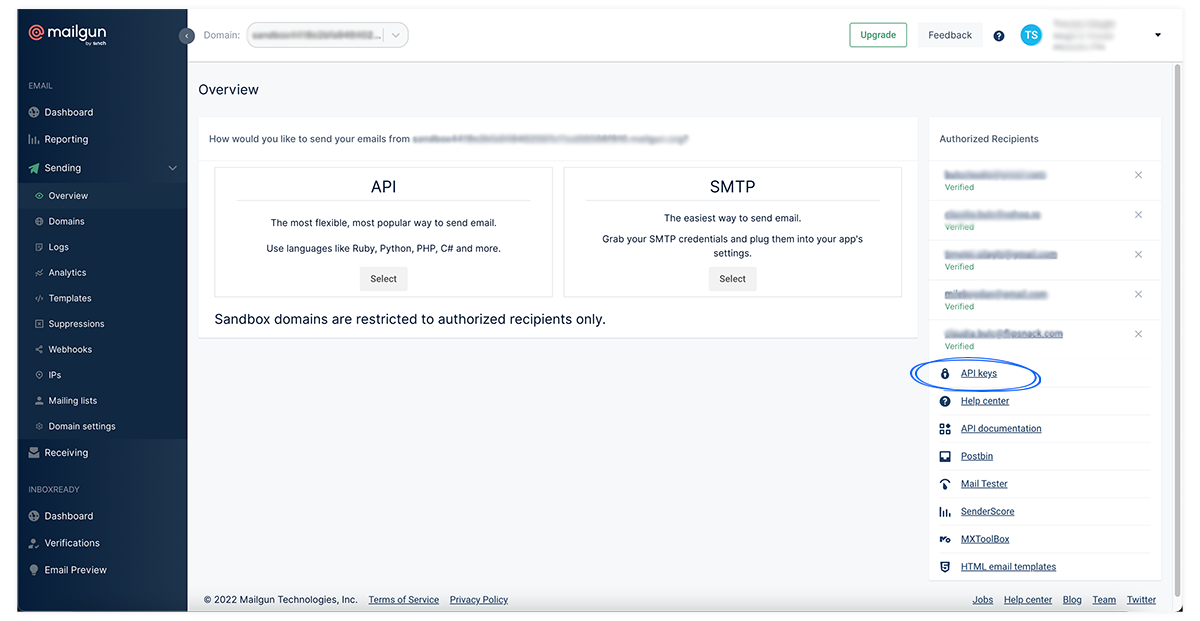This screenshot has height=621, width=1200.
Task: Click the API keys lock icon
Action: (x=945, y=373)
